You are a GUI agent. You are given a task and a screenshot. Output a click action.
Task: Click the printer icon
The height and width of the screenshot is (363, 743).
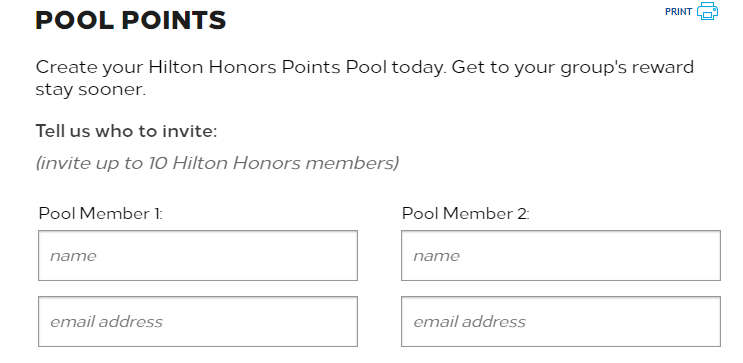tap(707, 11)
